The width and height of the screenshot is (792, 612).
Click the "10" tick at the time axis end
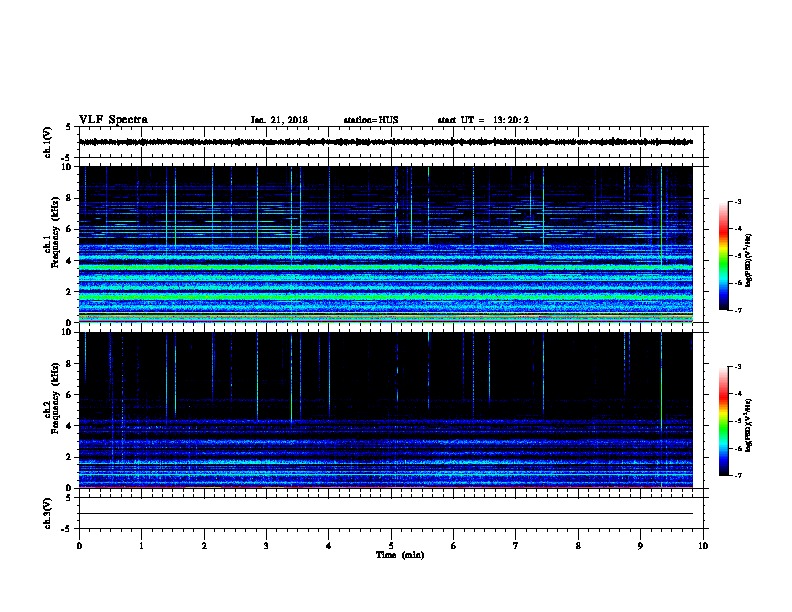703,546
